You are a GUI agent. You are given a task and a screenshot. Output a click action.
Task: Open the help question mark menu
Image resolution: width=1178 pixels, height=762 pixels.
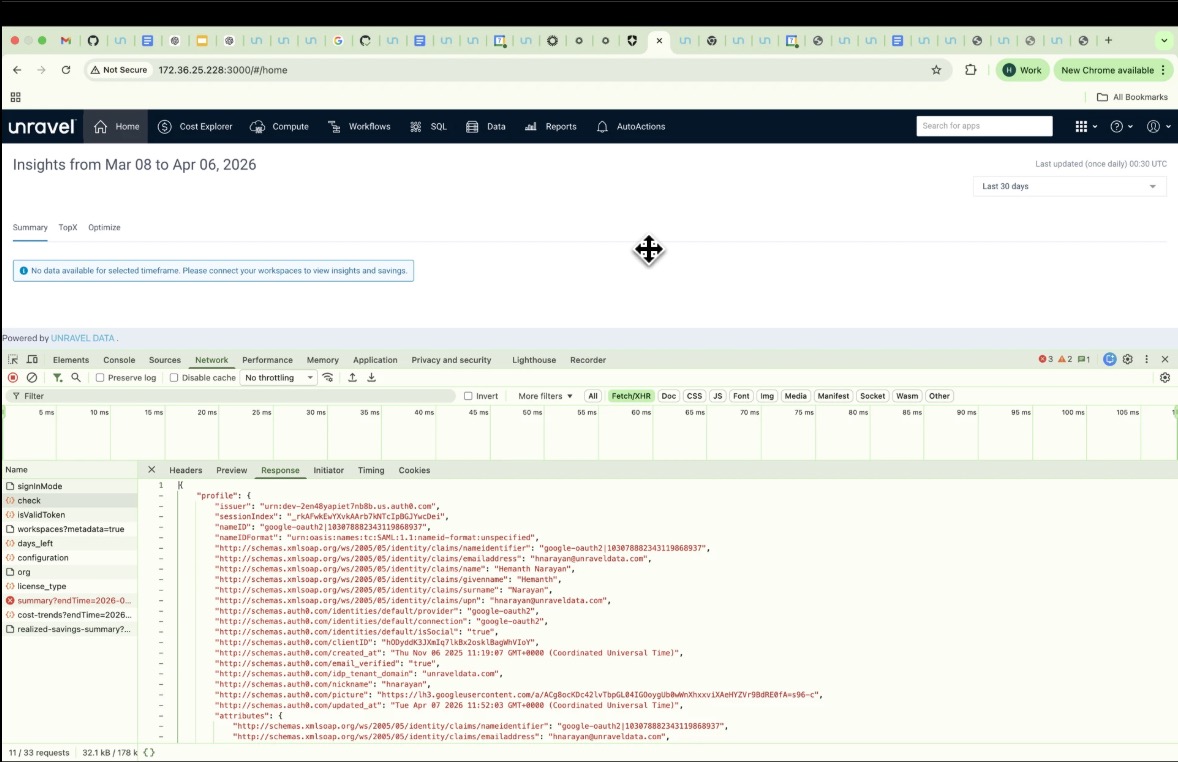[1117, 127]
